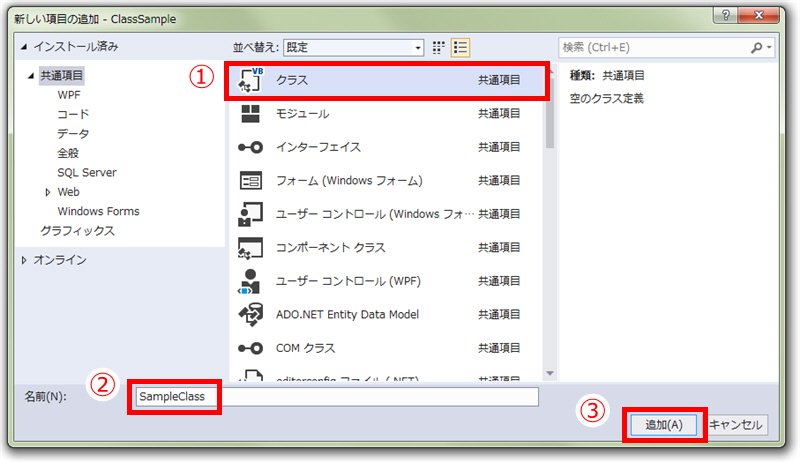Click フォーム (Windows フォーム) template name
The width and height of the screenshot is (800, 462).
tap(349, 181)
